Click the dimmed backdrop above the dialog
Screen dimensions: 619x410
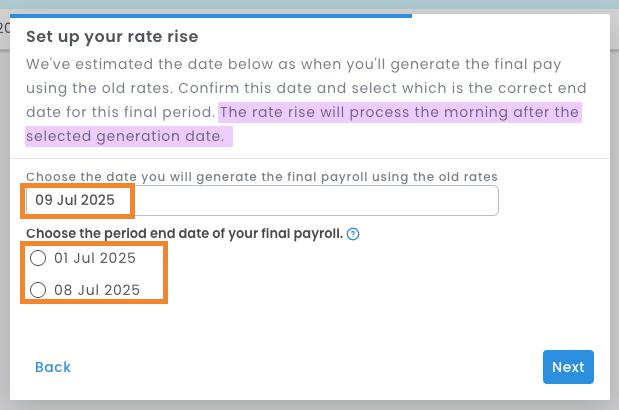click(300, 6)
